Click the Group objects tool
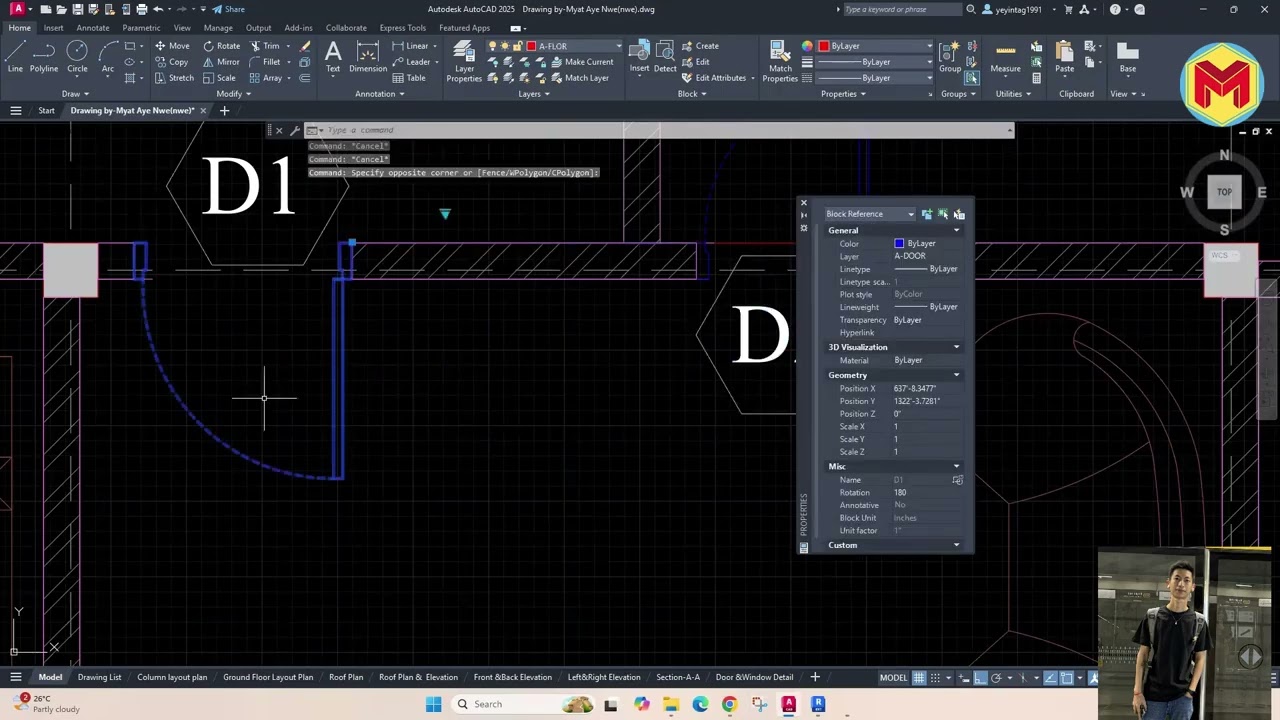Viewport: 1280px width, 720px height. coord(950,57)
